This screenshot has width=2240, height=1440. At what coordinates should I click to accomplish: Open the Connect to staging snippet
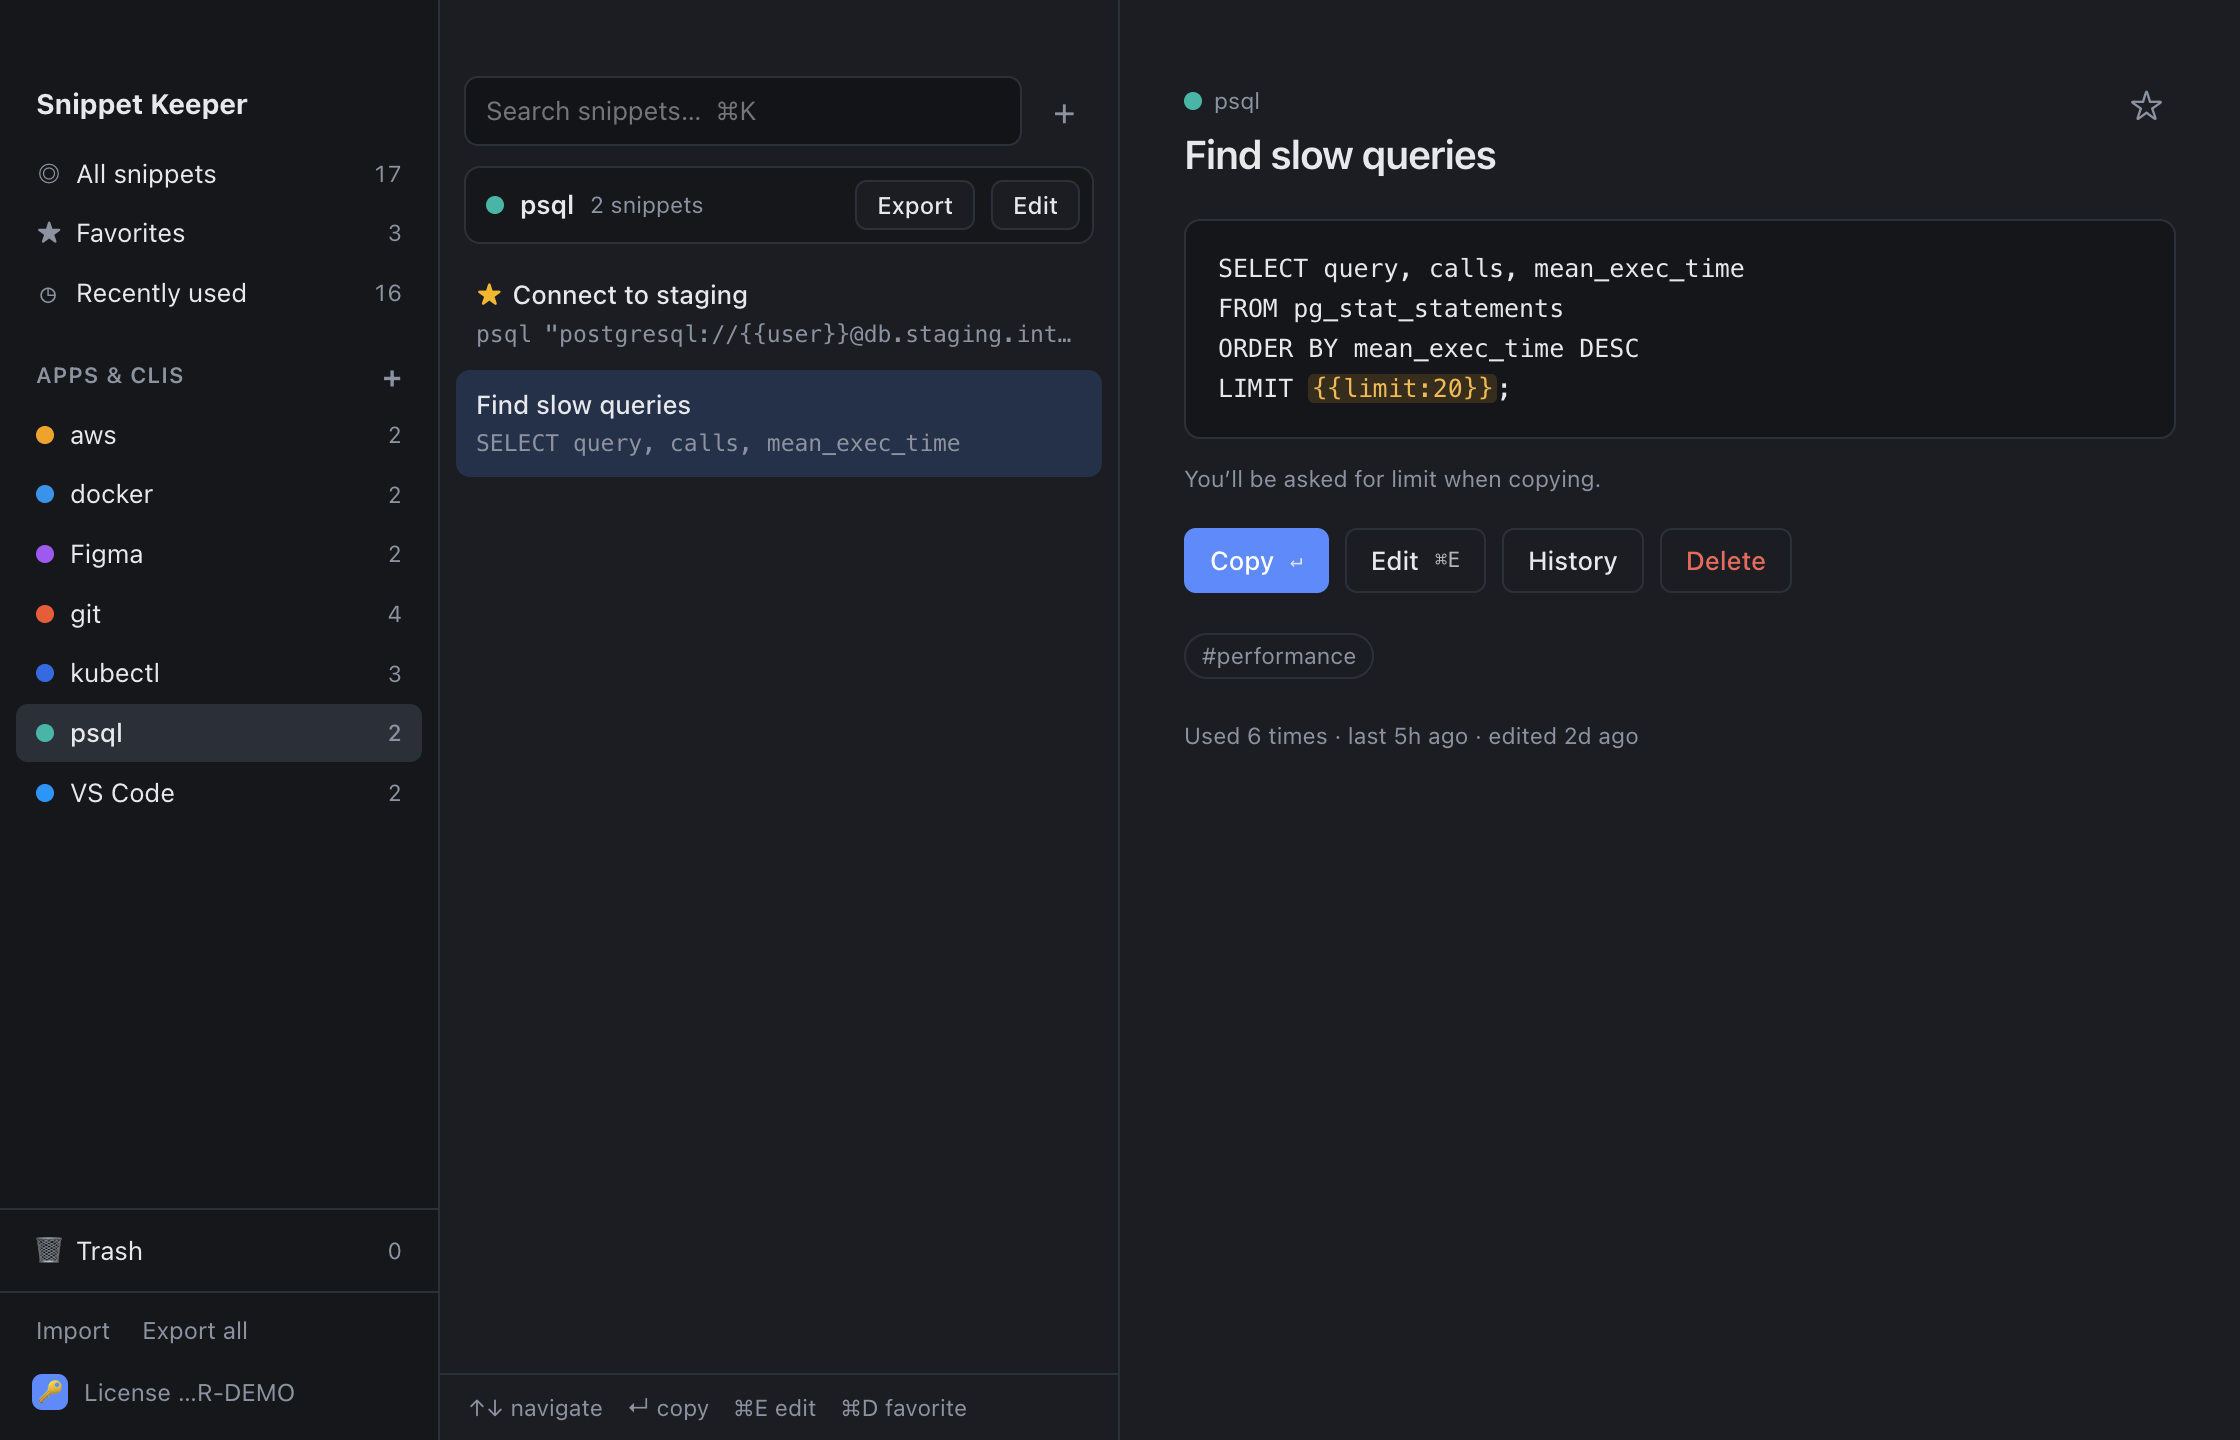point(779,314)
